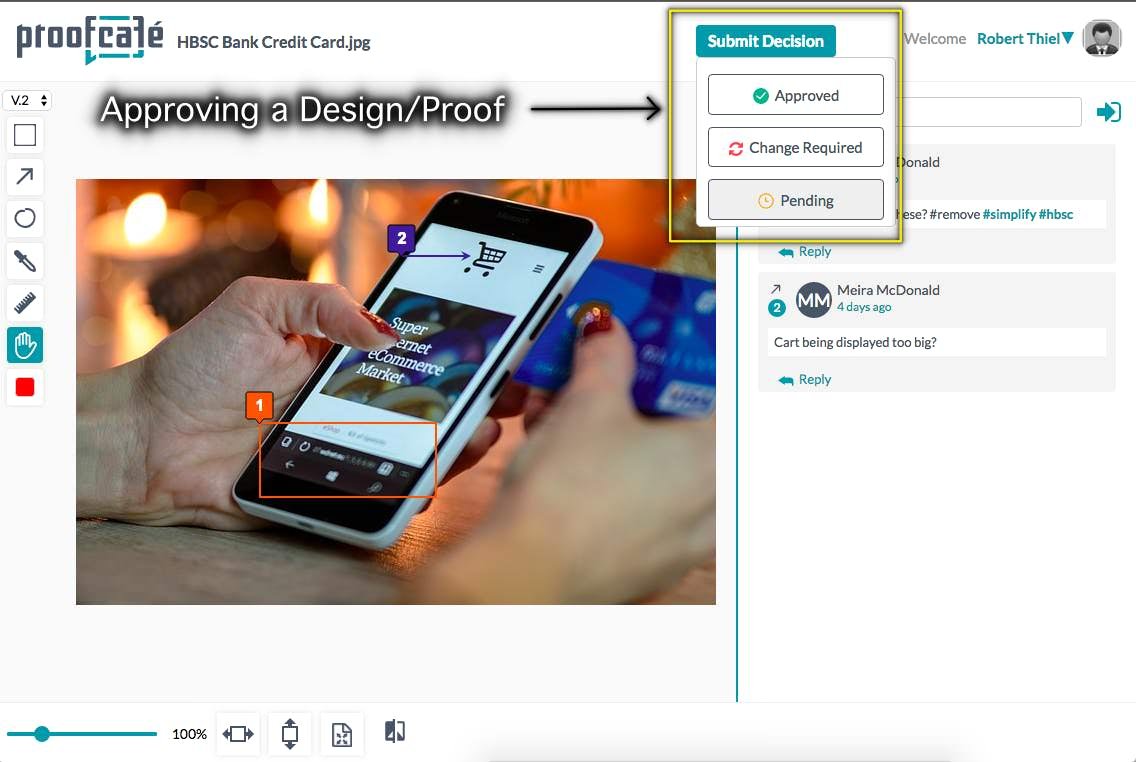Screen dimensions: 1136x762
Task: Click the share/sign-in arrow icon
Action: pyautogui.click(x=1108, y=112)
